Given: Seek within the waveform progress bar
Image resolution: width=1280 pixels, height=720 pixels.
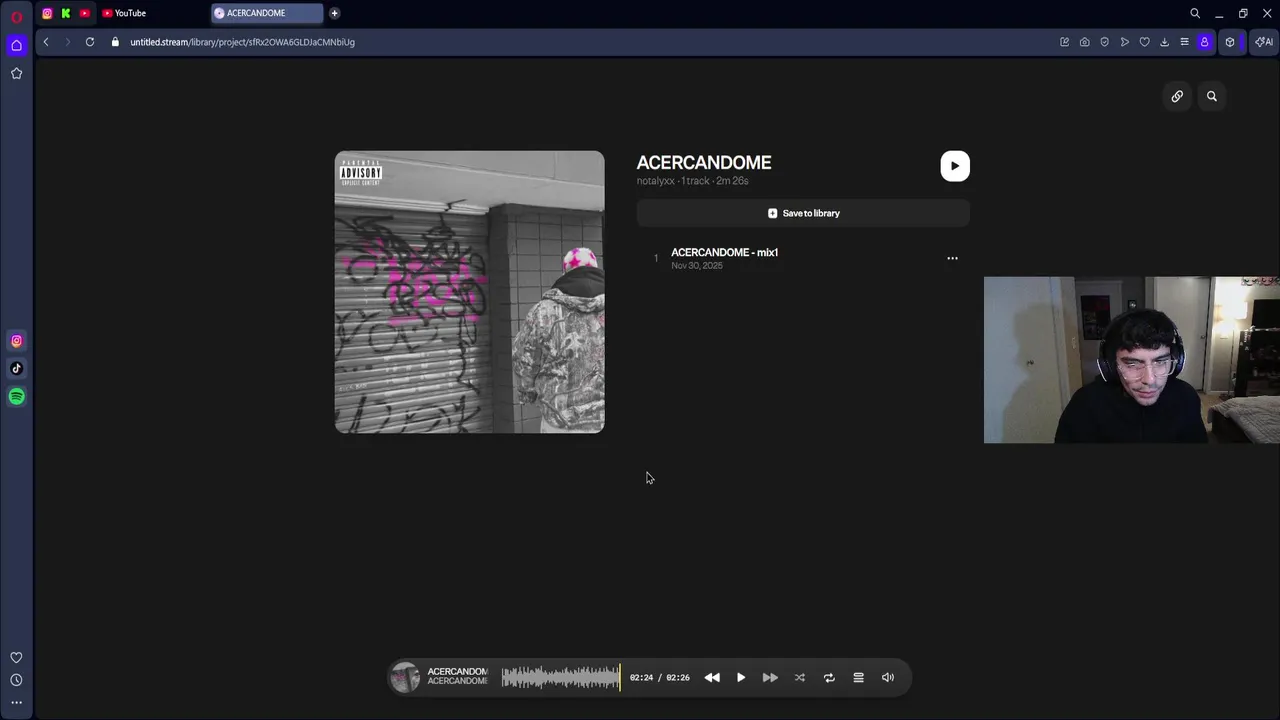Looking at the screenshot, I should (x=561, y=678).
